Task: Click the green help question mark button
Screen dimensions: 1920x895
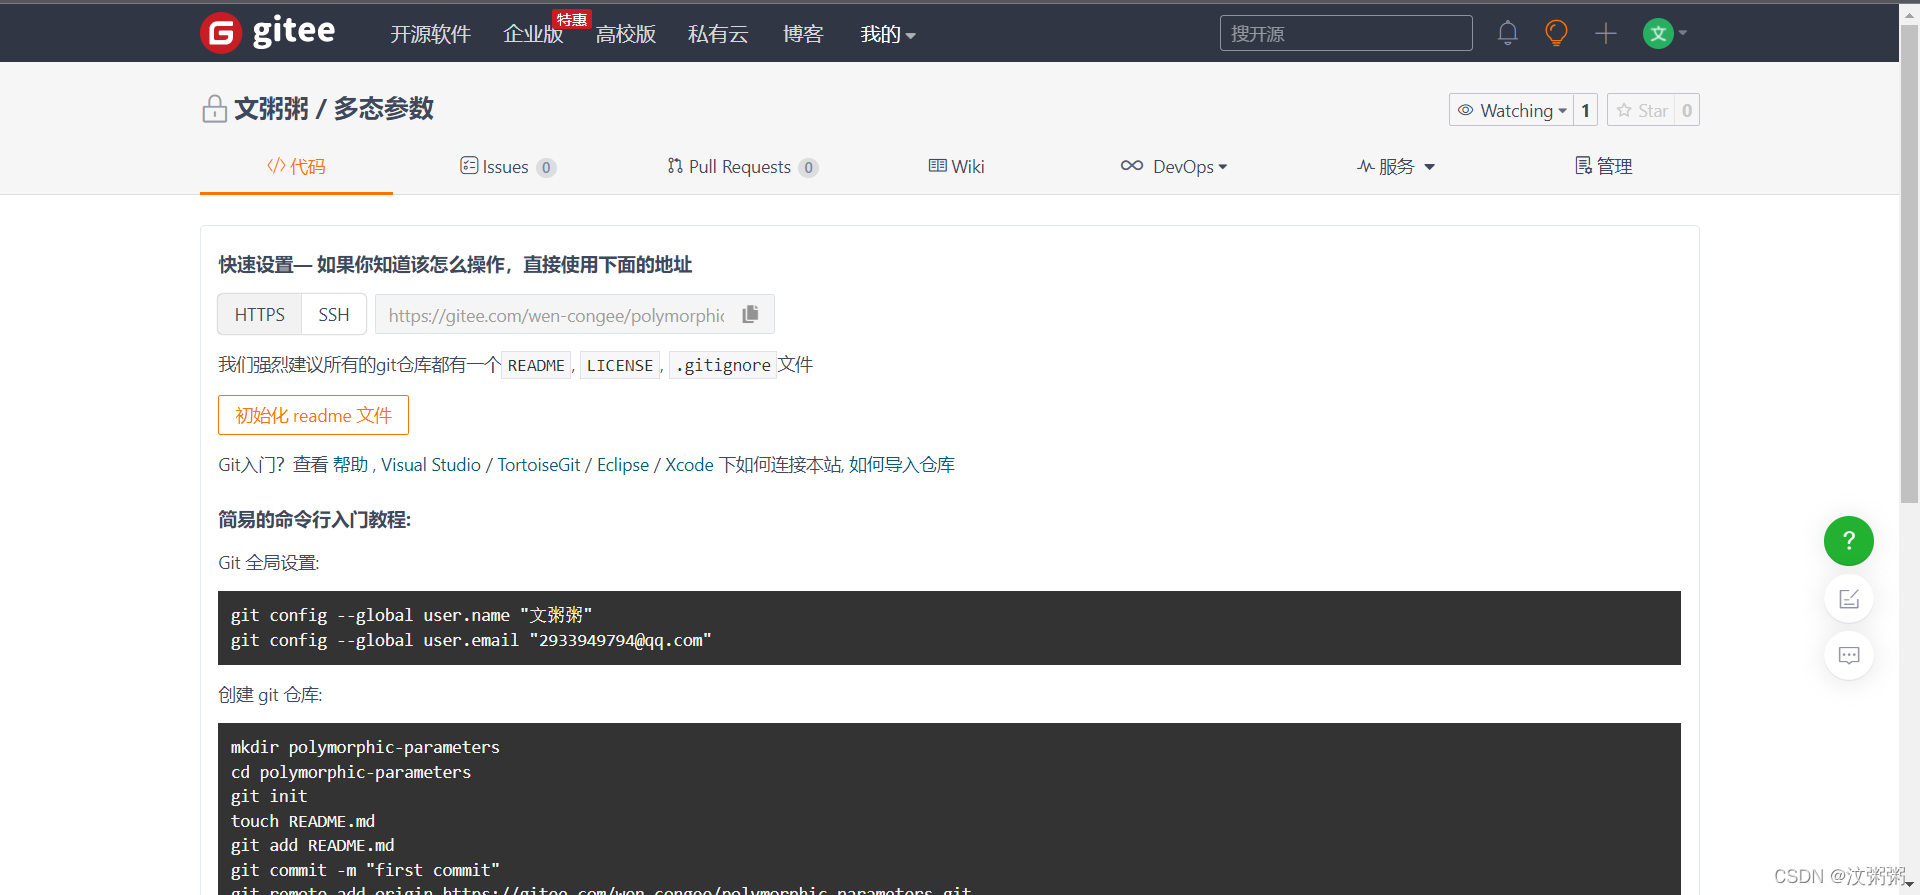Action: [1849, 541]
